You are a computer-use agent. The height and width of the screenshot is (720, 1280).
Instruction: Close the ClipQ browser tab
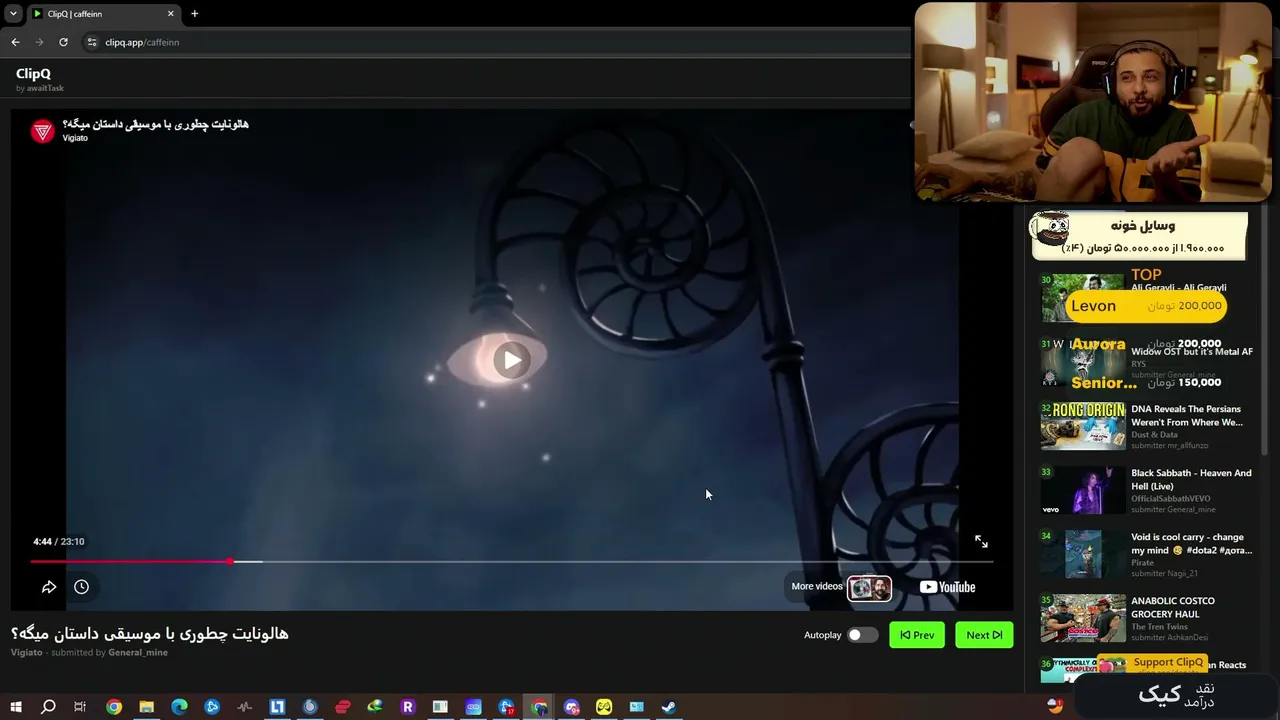(170, 14)
